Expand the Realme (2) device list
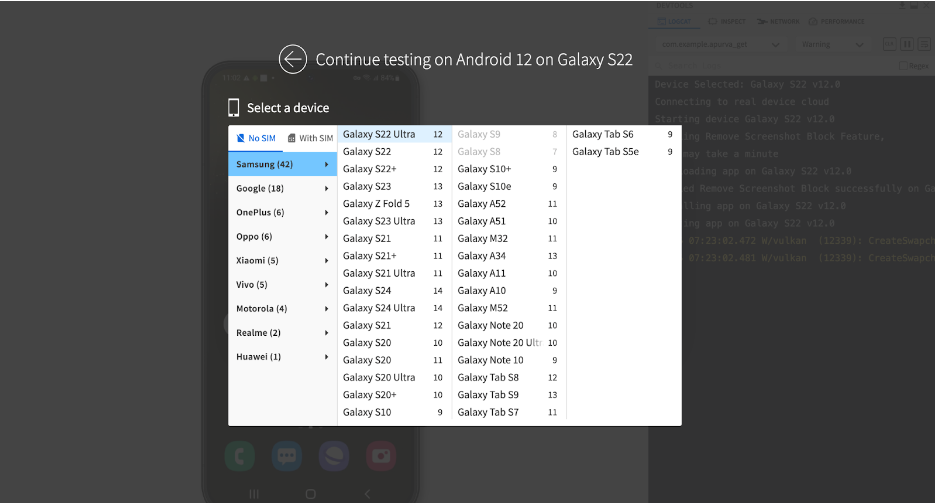This screenshot has width=937, height=504. [283, 332]
